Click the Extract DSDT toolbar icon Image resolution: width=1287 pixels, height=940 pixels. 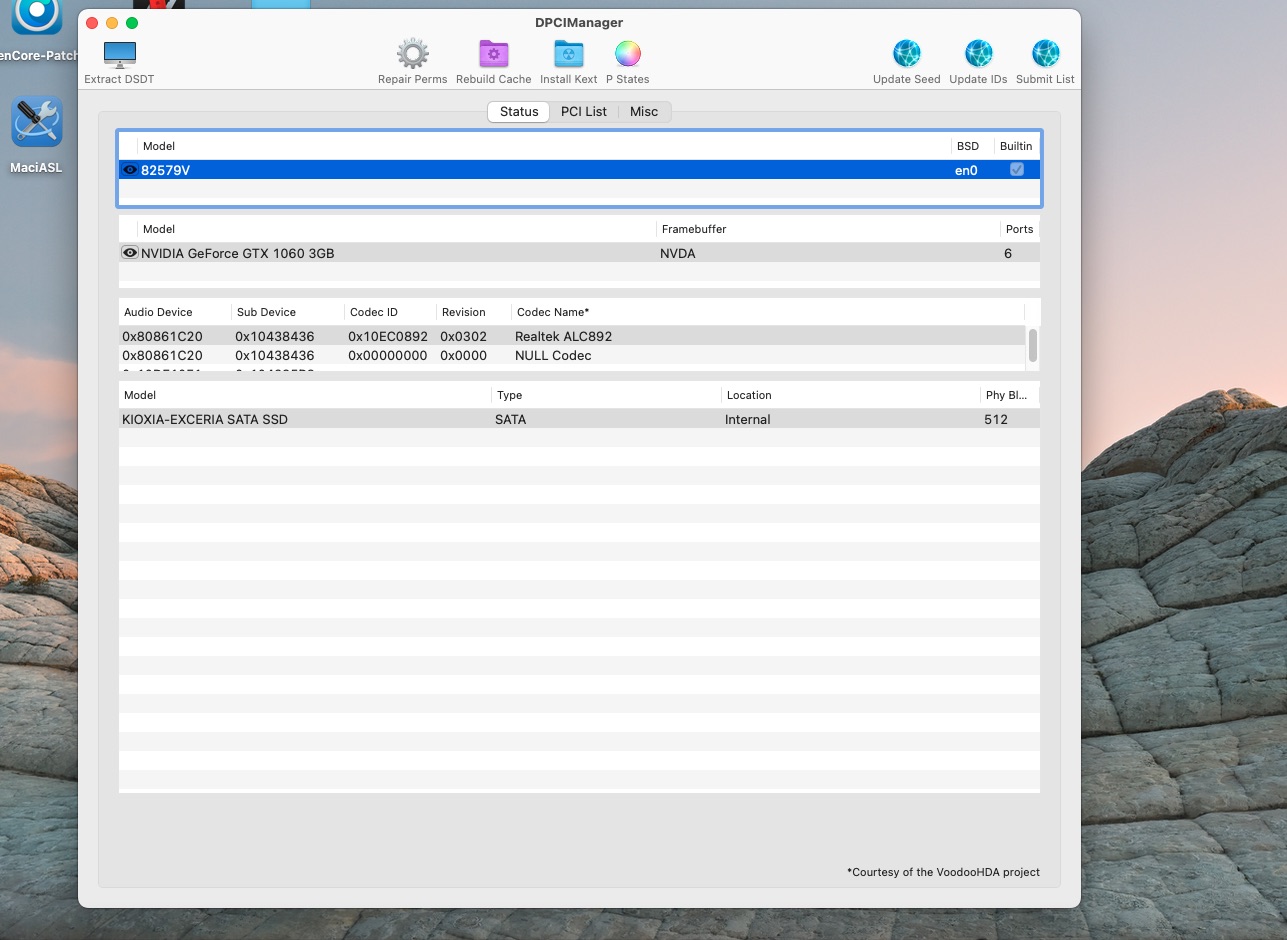click(x=119, y=55)
